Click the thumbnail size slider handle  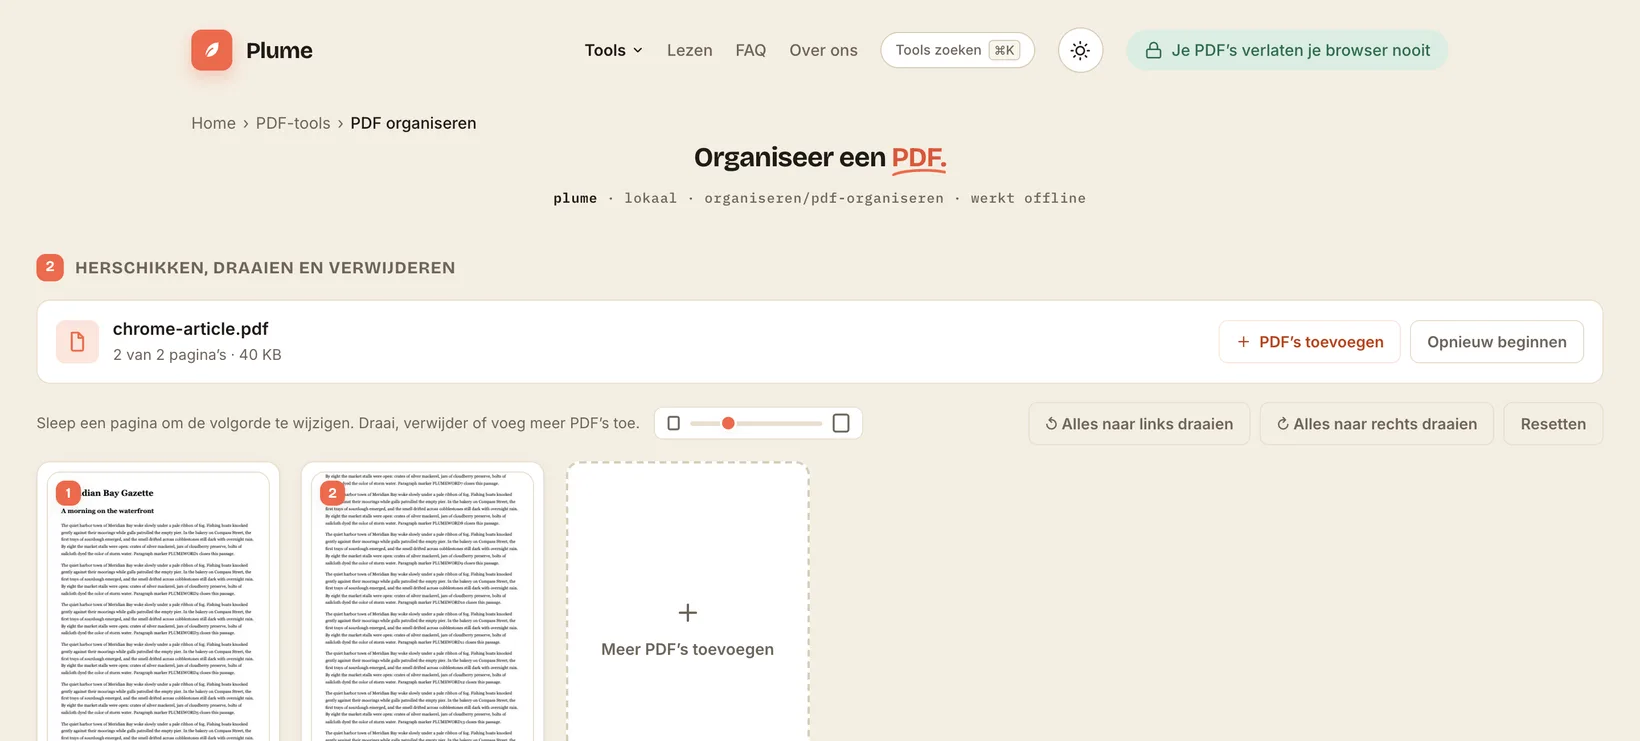pyautogui.click(x=728, y=423)
